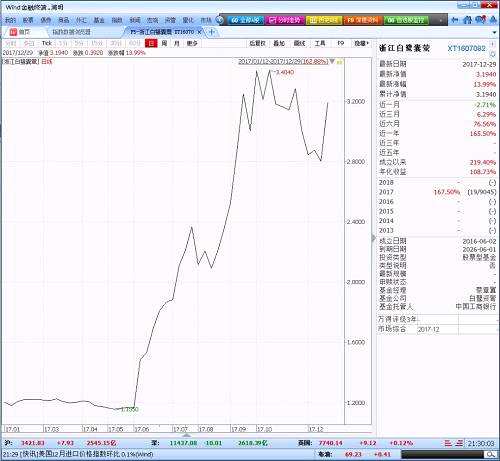
Task: Select the 30分 period button
Action: 116,43
